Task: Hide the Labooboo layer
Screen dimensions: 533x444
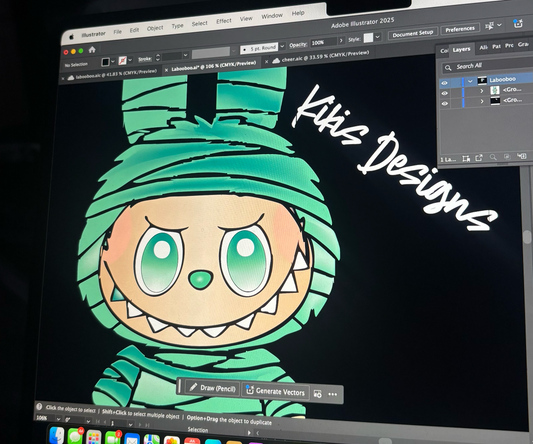Action: [x=444, y=83]
